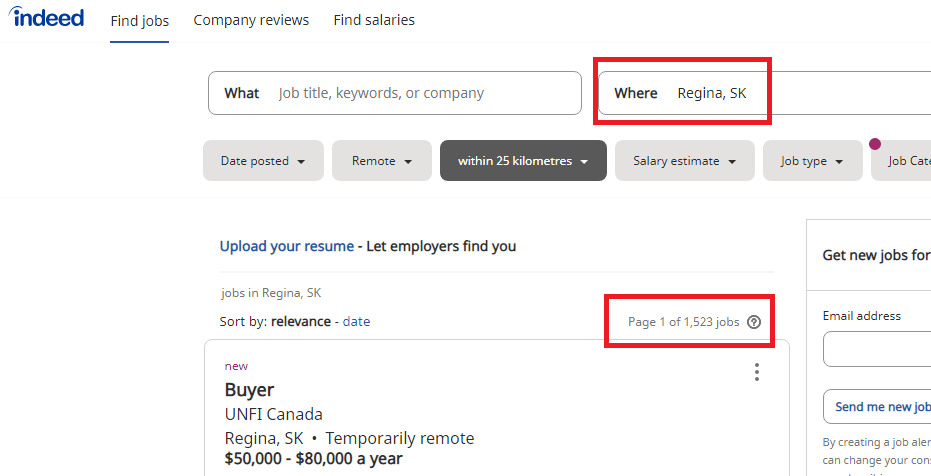Viewport: 931px width, 476px height.
Task: Open the Job Category filter
Action: [901, 161]
